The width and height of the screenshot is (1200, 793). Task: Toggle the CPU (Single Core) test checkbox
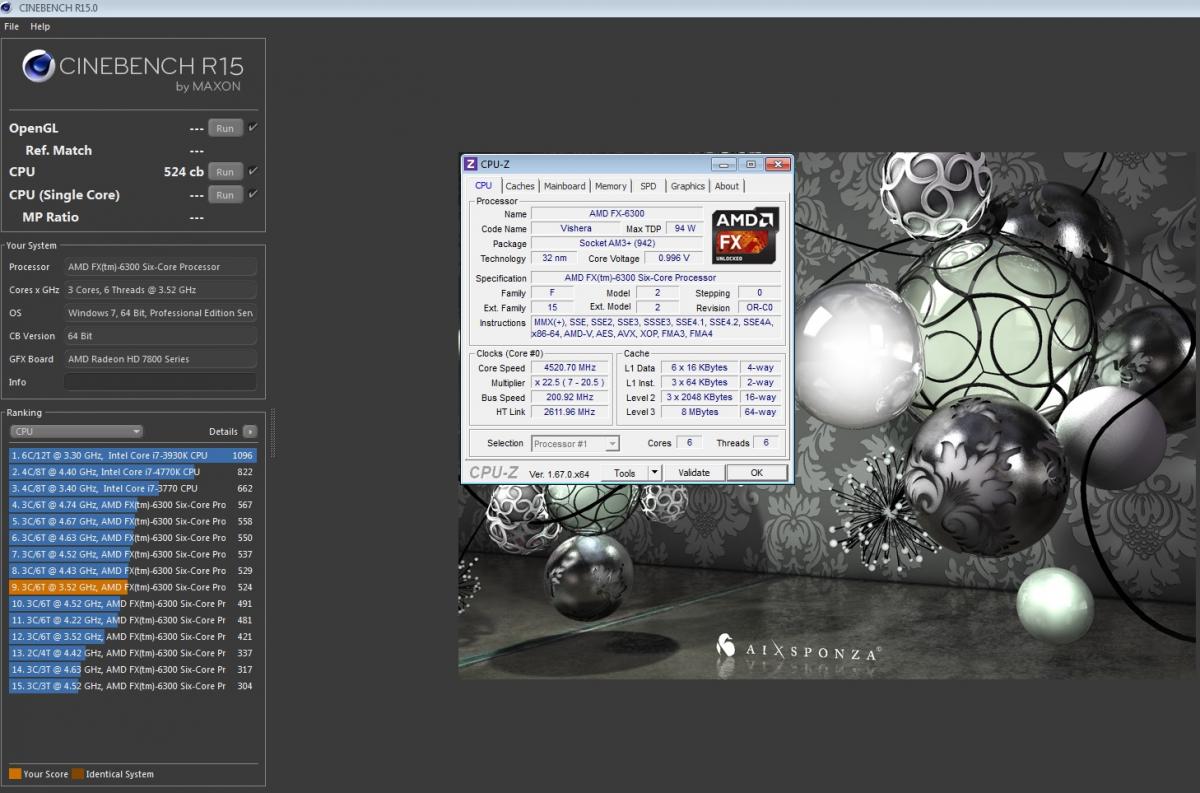(252, 194)
